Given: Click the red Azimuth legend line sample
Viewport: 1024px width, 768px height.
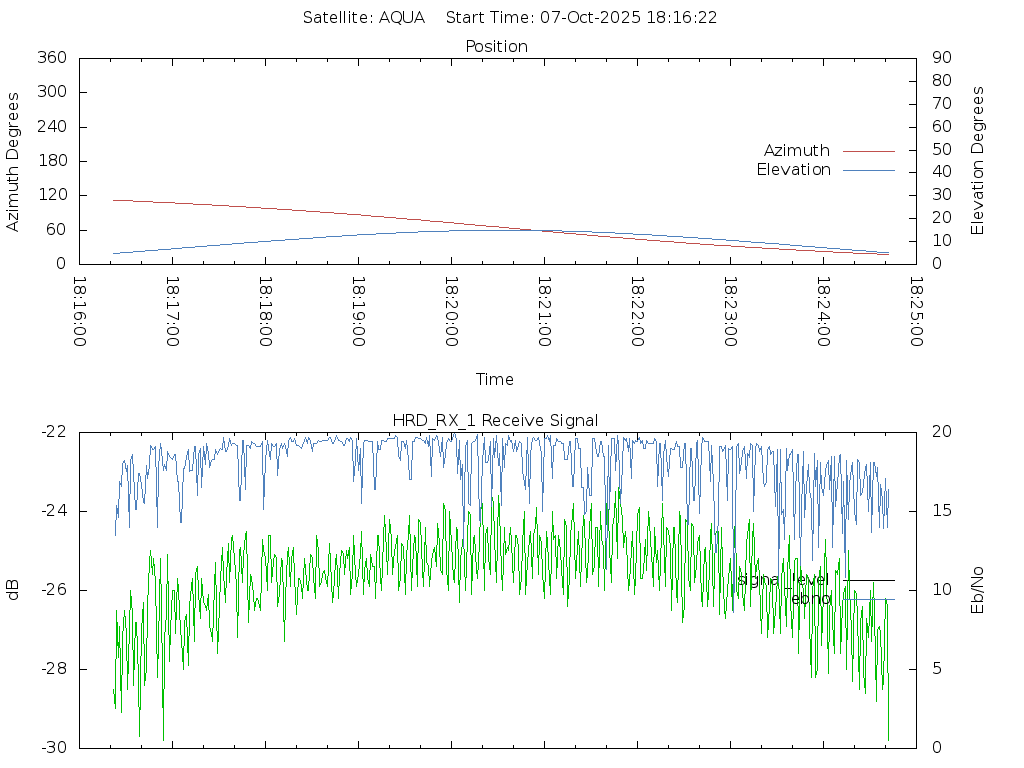Looking at the screenshot, I should click(868, 150).
